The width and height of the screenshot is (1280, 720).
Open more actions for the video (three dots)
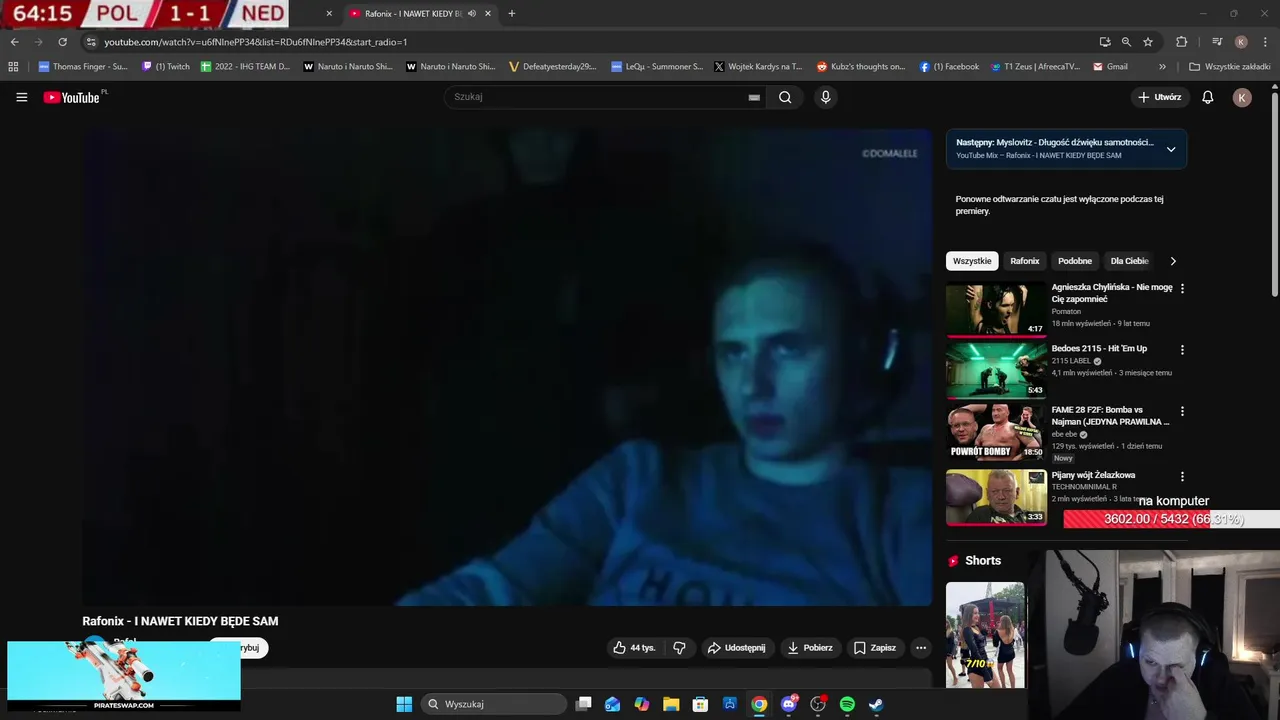(x=921, y=648)
